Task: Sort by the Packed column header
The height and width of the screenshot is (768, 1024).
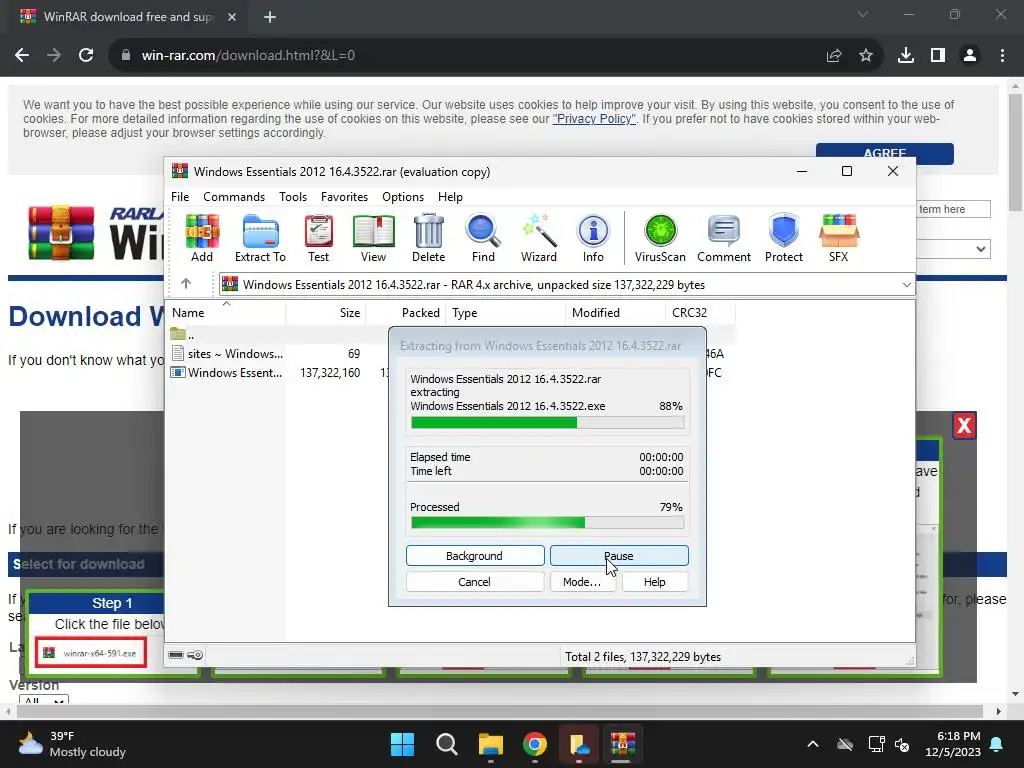Action: 405,313
